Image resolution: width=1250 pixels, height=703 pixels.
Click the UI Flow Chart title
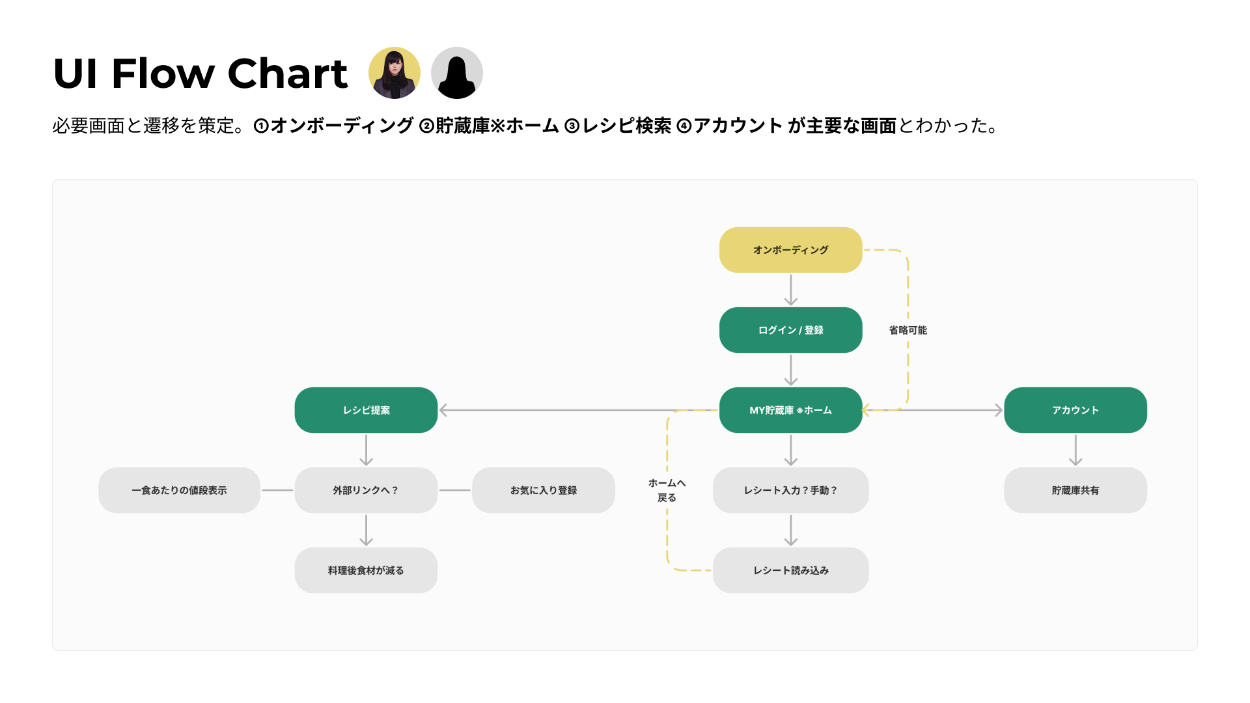200,74
